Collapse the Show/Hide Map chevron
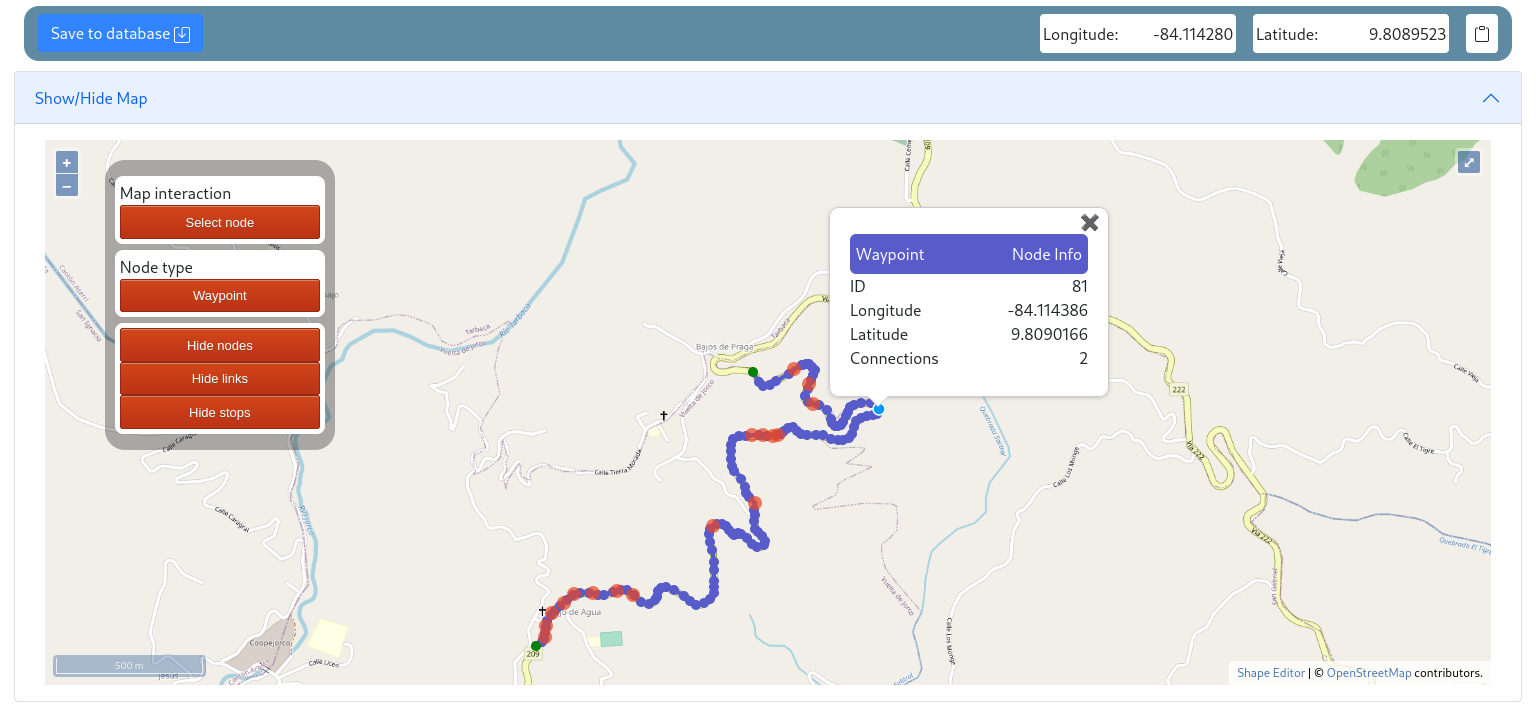Image resolution: width=1536 pixels, height=712 pixels. point(1490,98)
